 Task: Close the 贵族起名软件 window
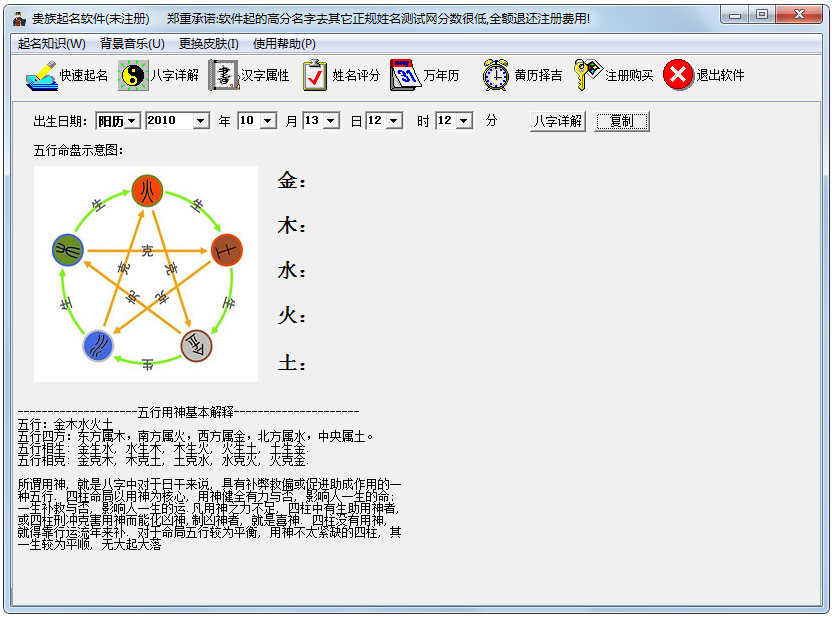pyautogui.click(x=799, y=15)
